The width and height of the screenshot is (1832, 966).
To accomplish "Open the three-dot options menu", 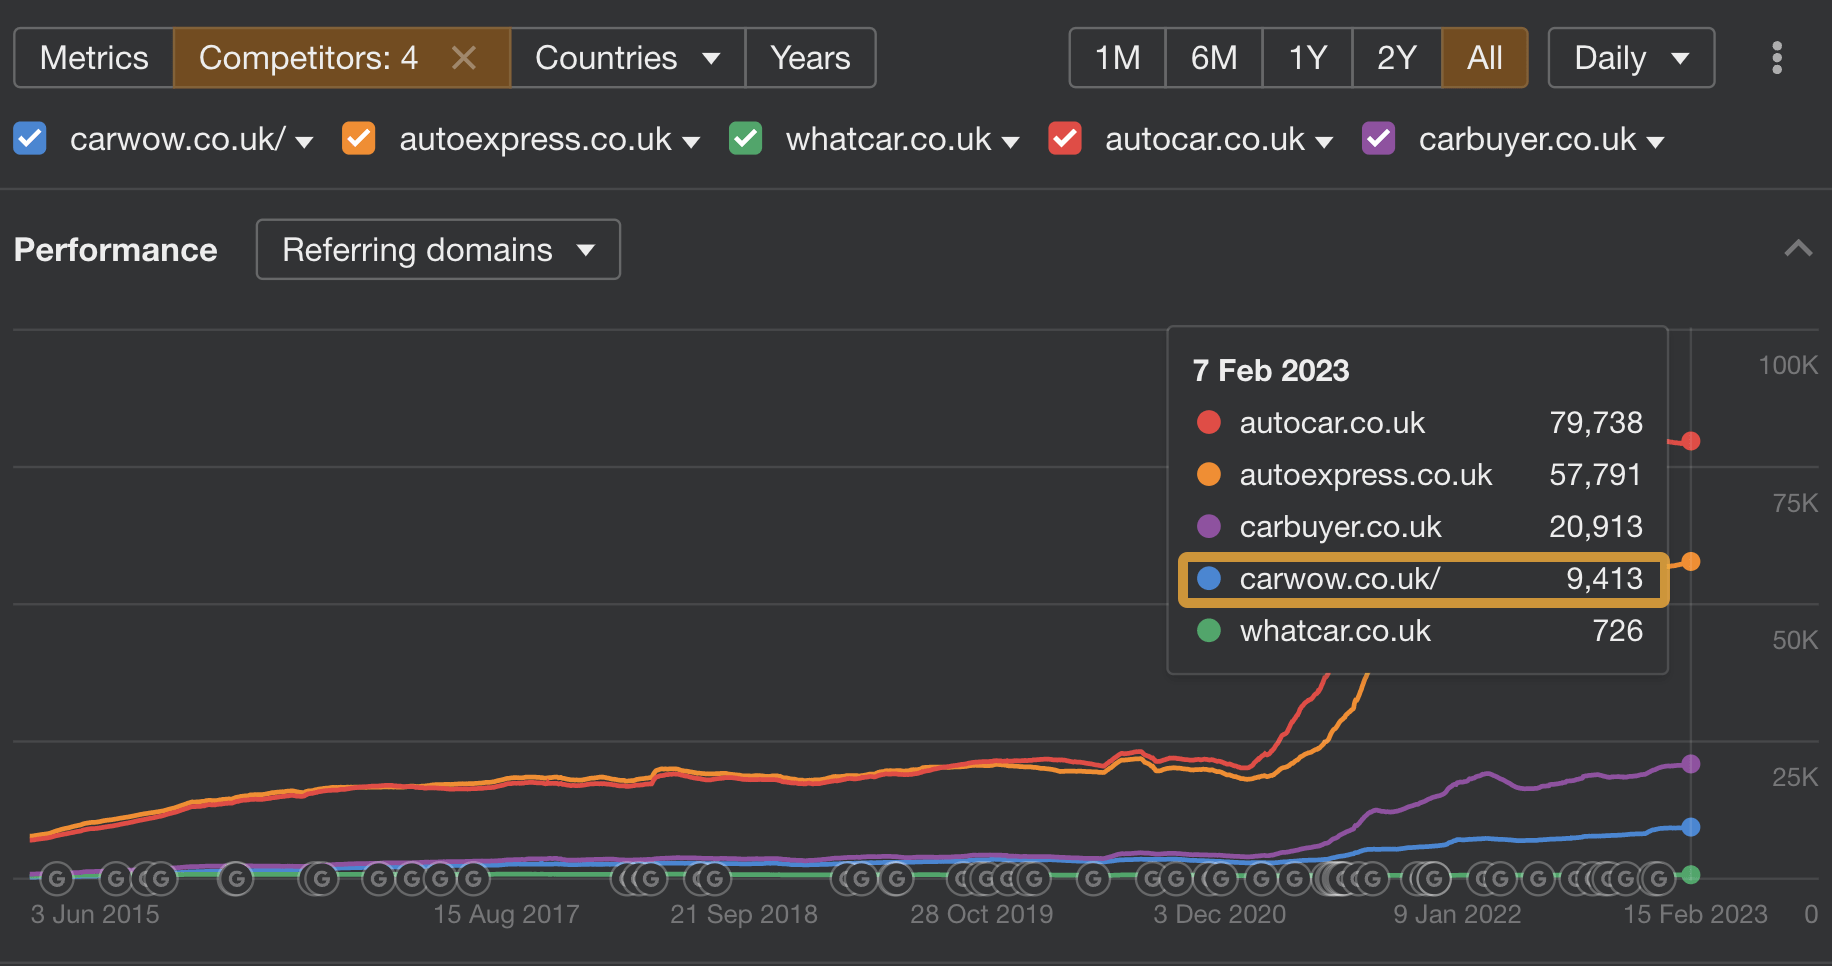I will coord(1777,58).
